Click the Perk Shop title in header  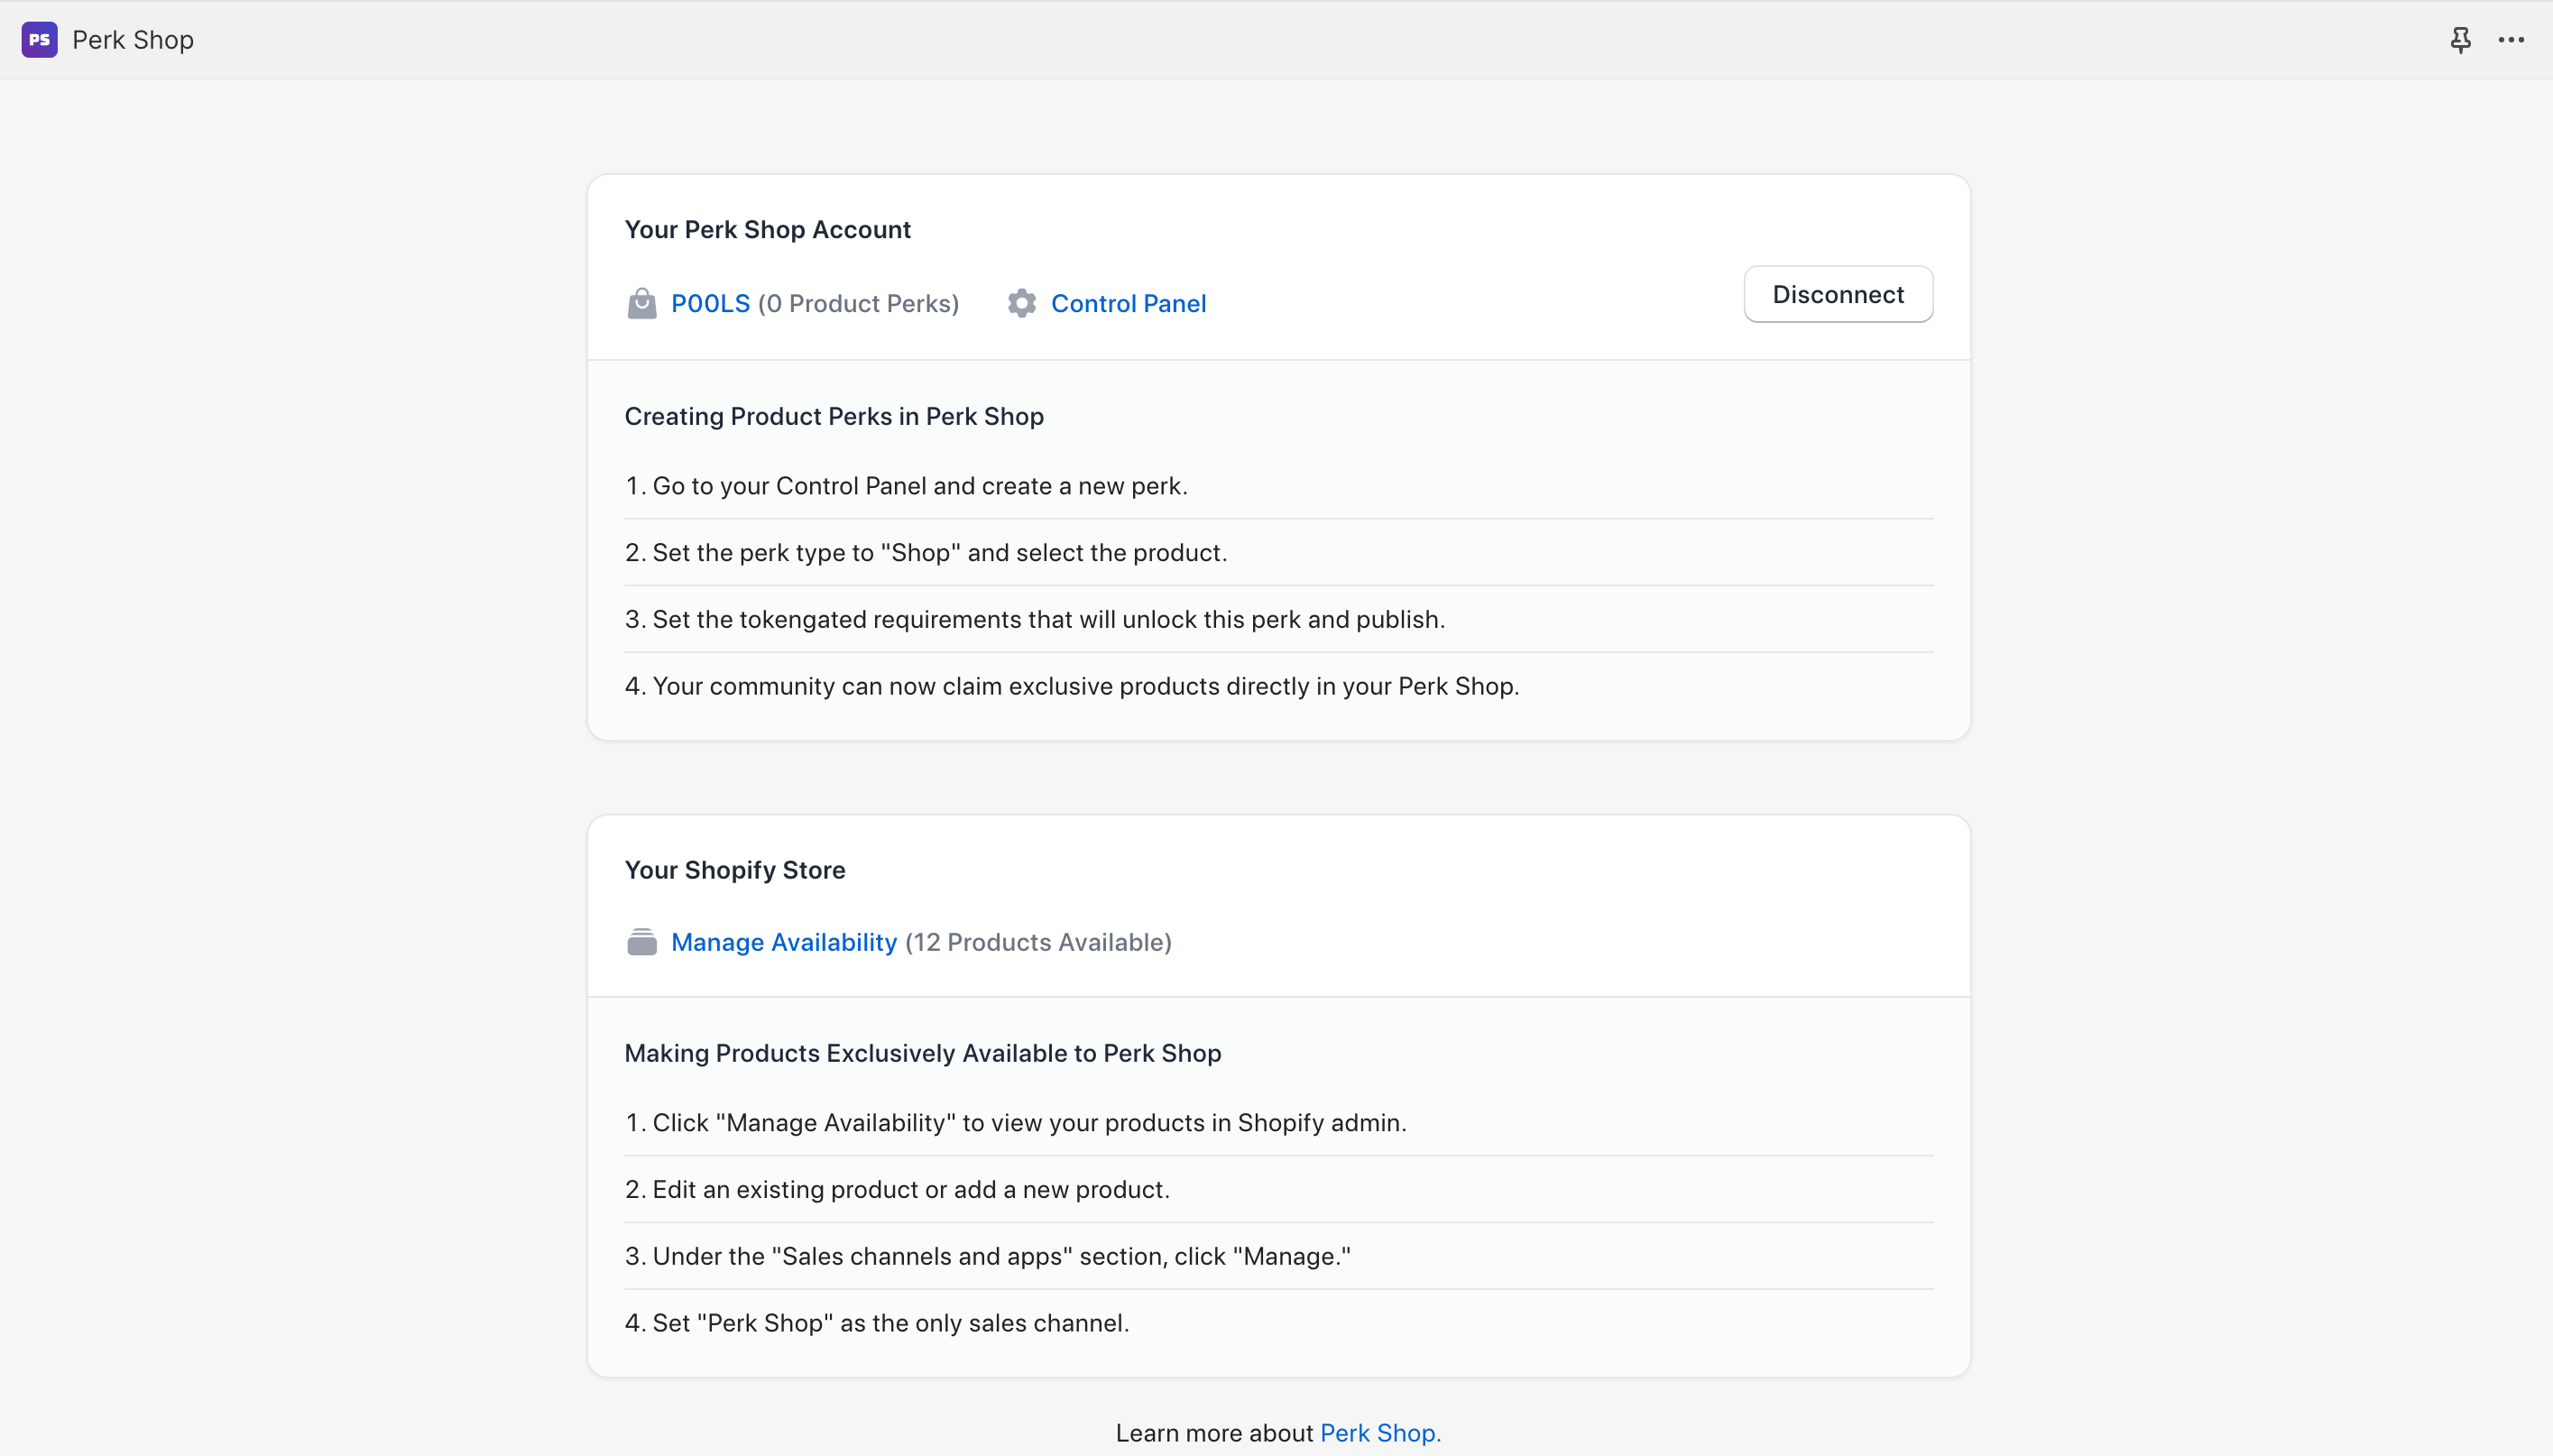(x=133, y=40)
